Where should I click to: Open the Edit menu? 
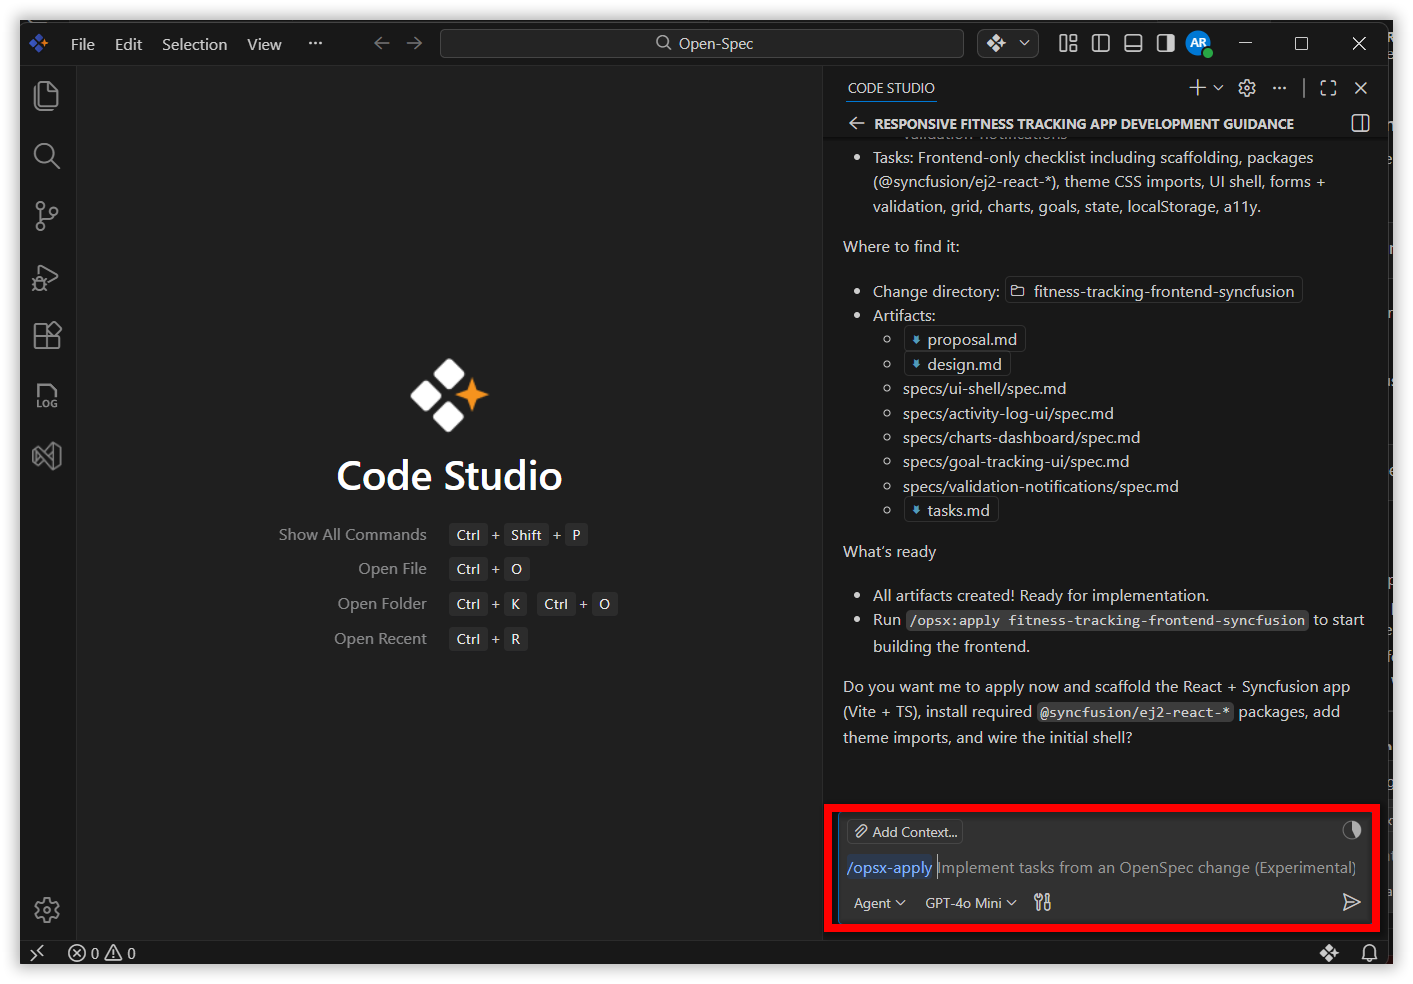pos(128,44)
